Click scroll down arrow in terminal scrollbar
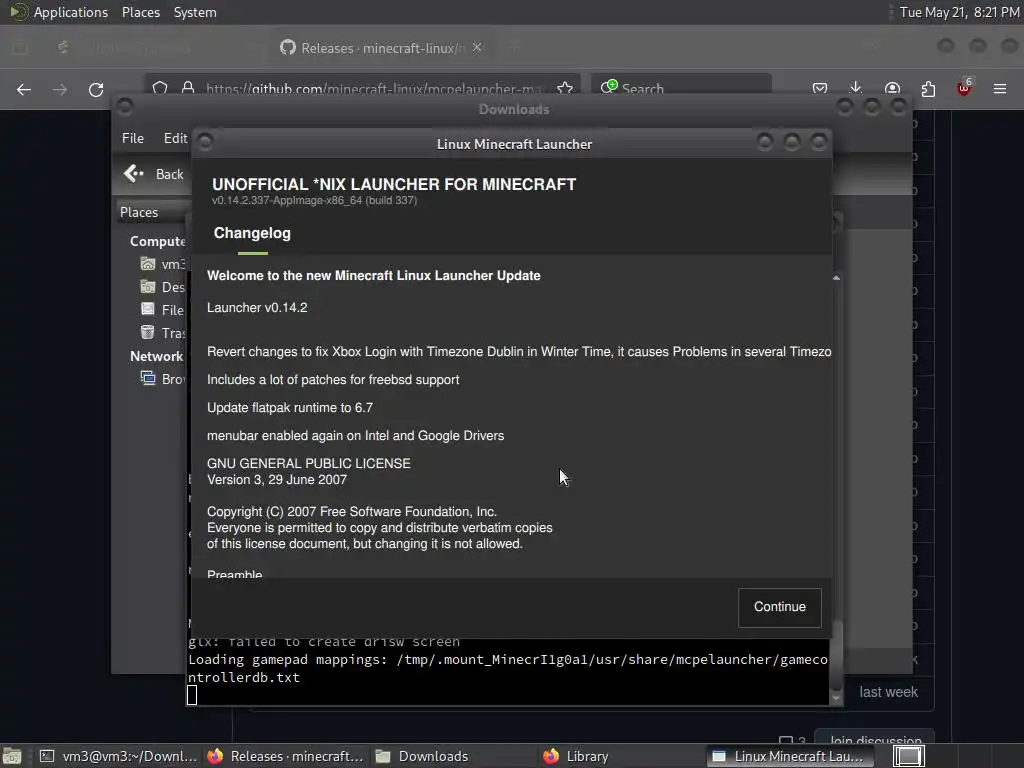Viewport: 1024px width, 768px height. click(836, 698)
